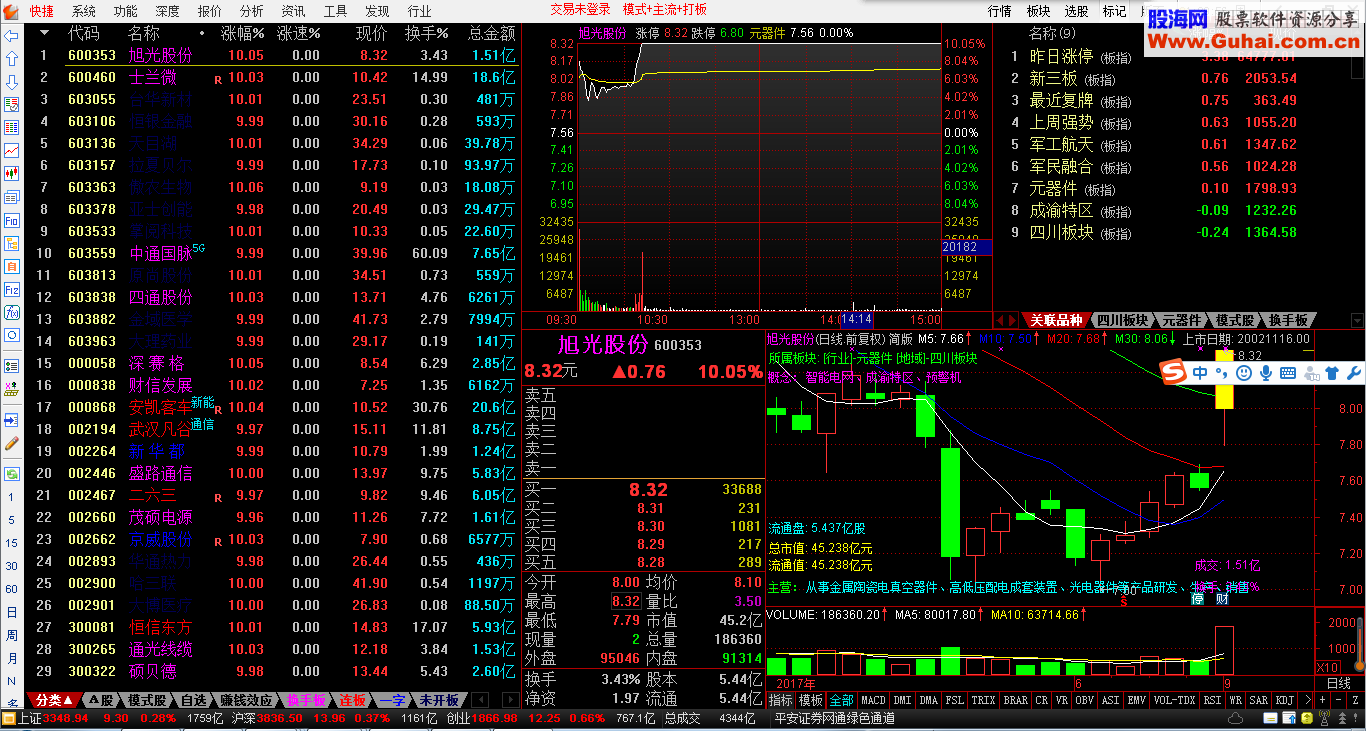Switch to daily period 日 in sidebar
The width and height of the screenshot is (1366, 731).
pos(11,612)
